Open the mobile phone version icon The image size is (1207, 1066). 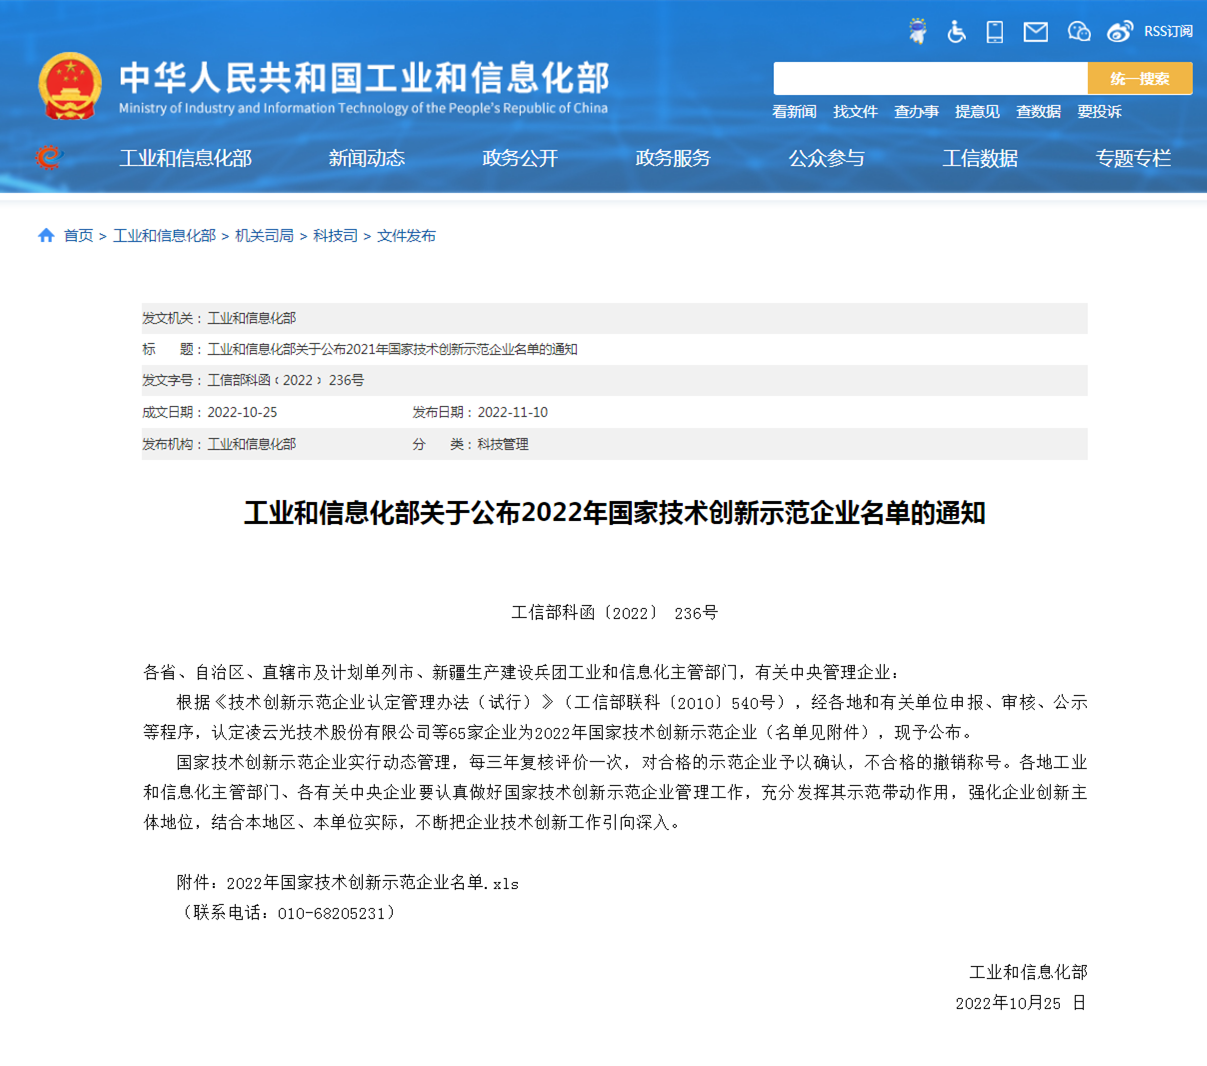click(994, 32)
